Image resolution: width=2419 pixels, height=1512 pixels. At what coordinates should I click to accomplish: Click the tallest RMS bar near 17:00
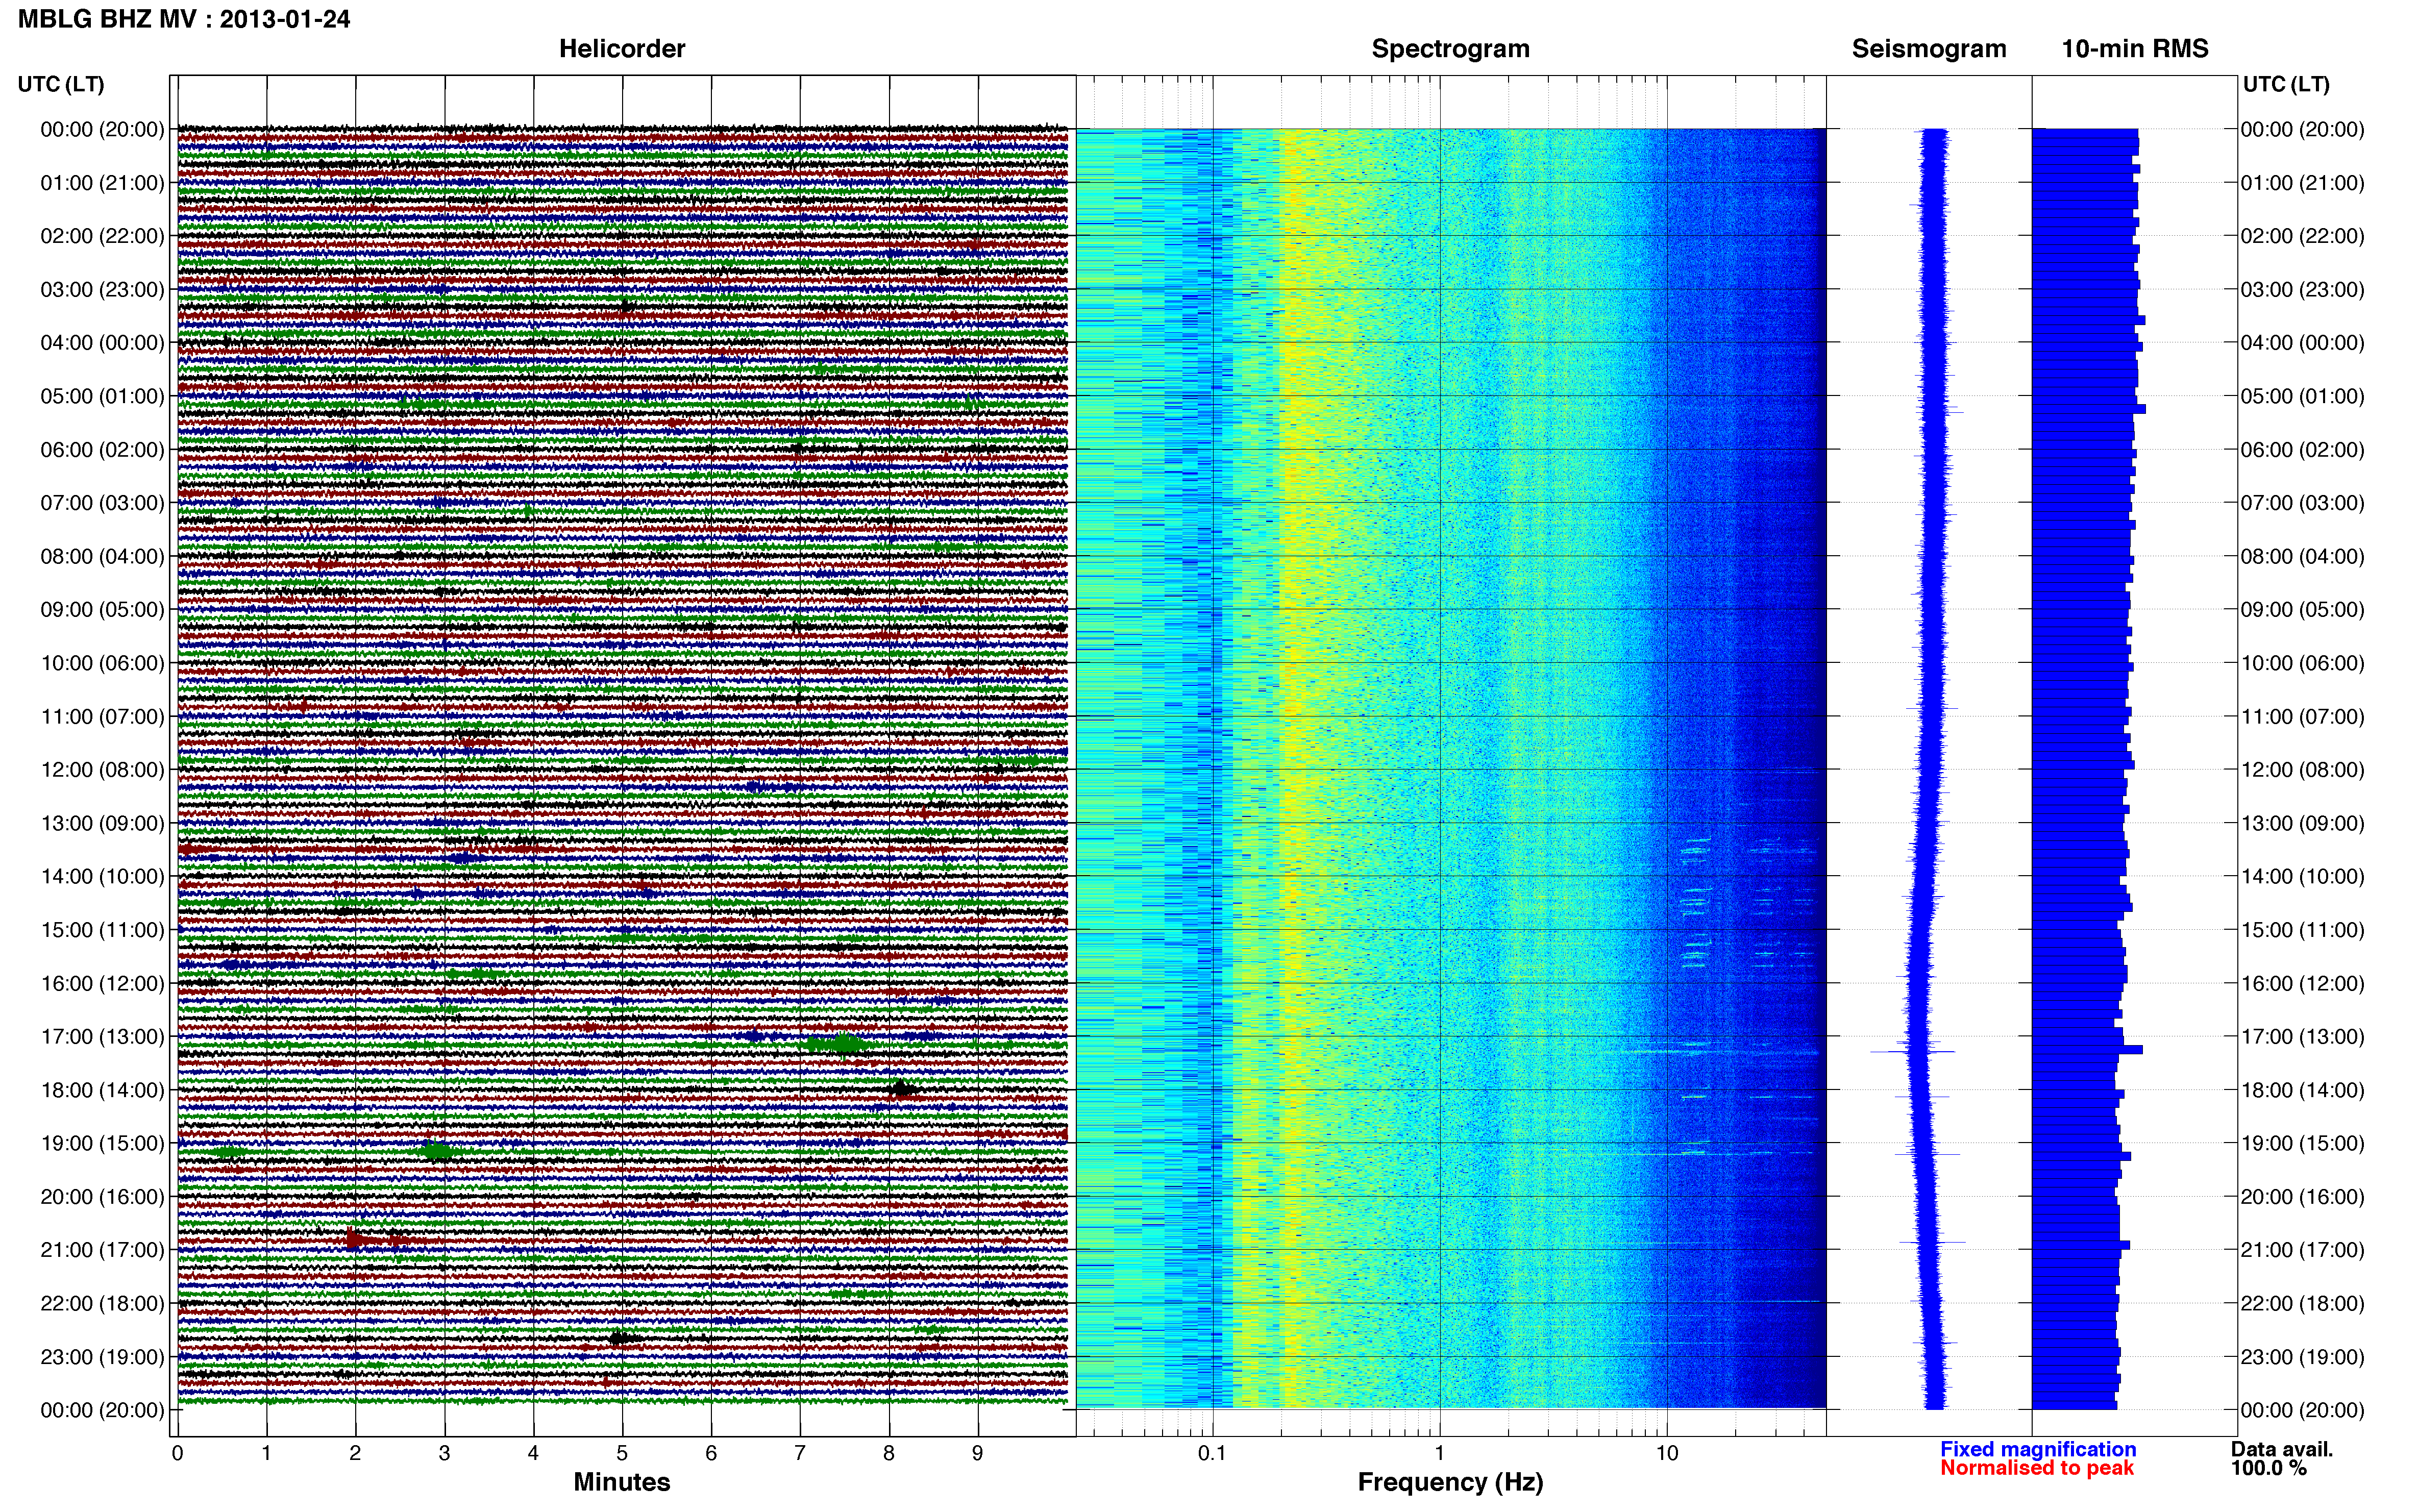[2087, 1049]
